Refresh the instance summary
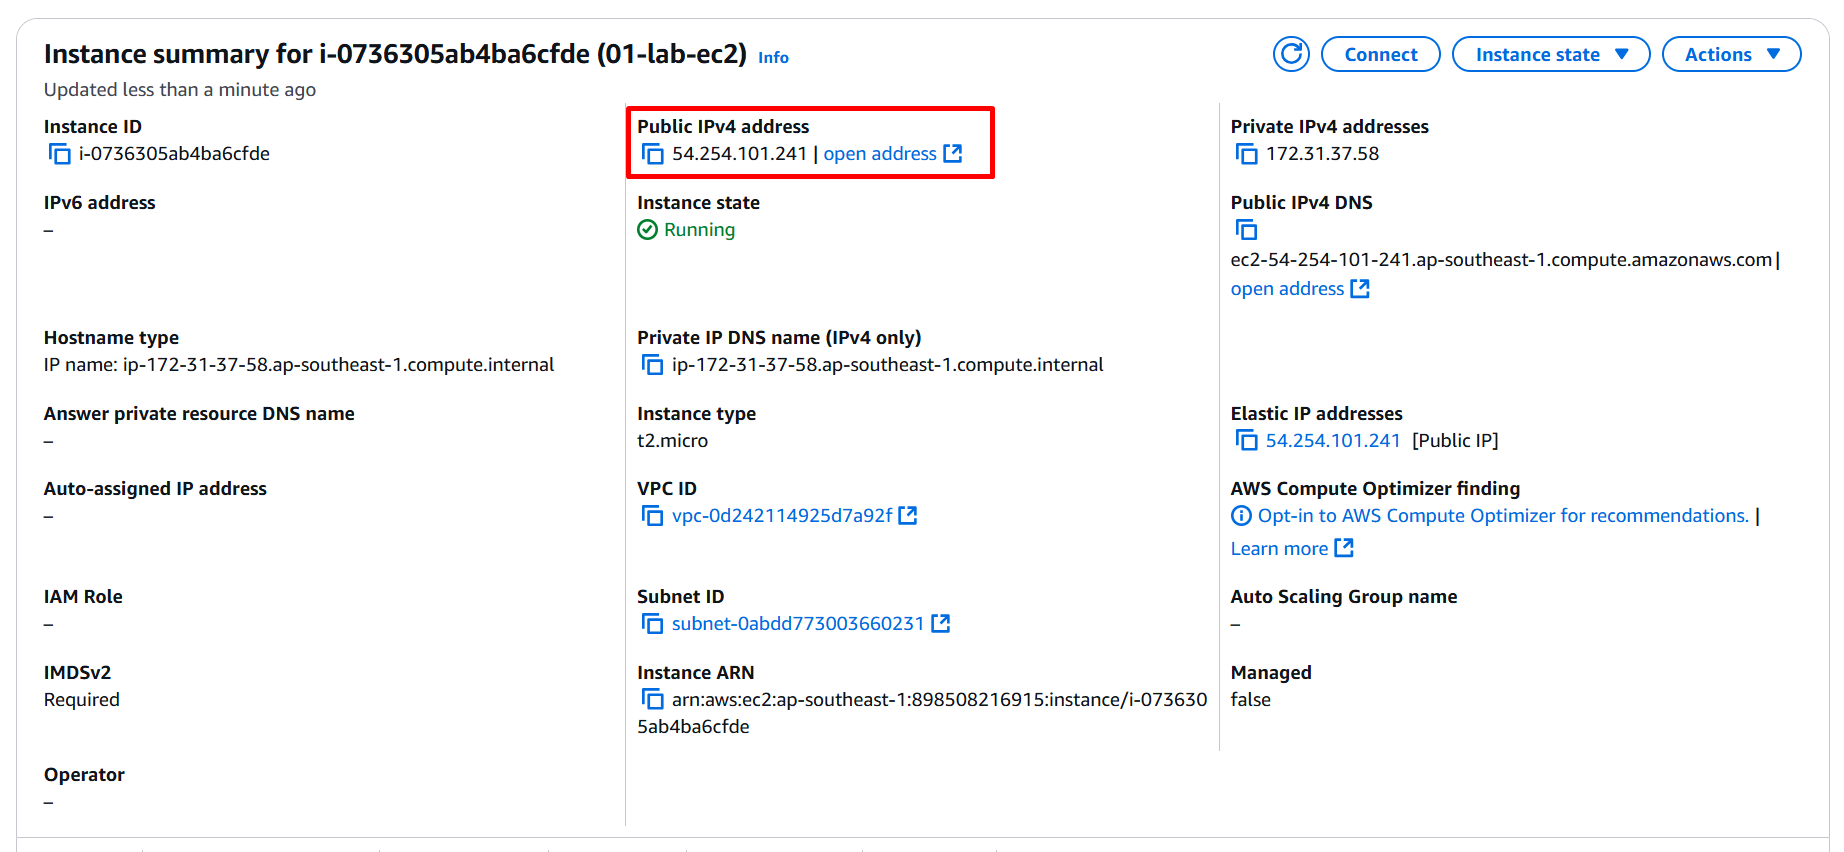This screenshot has width=1844, height=852. click(1291, 54)
